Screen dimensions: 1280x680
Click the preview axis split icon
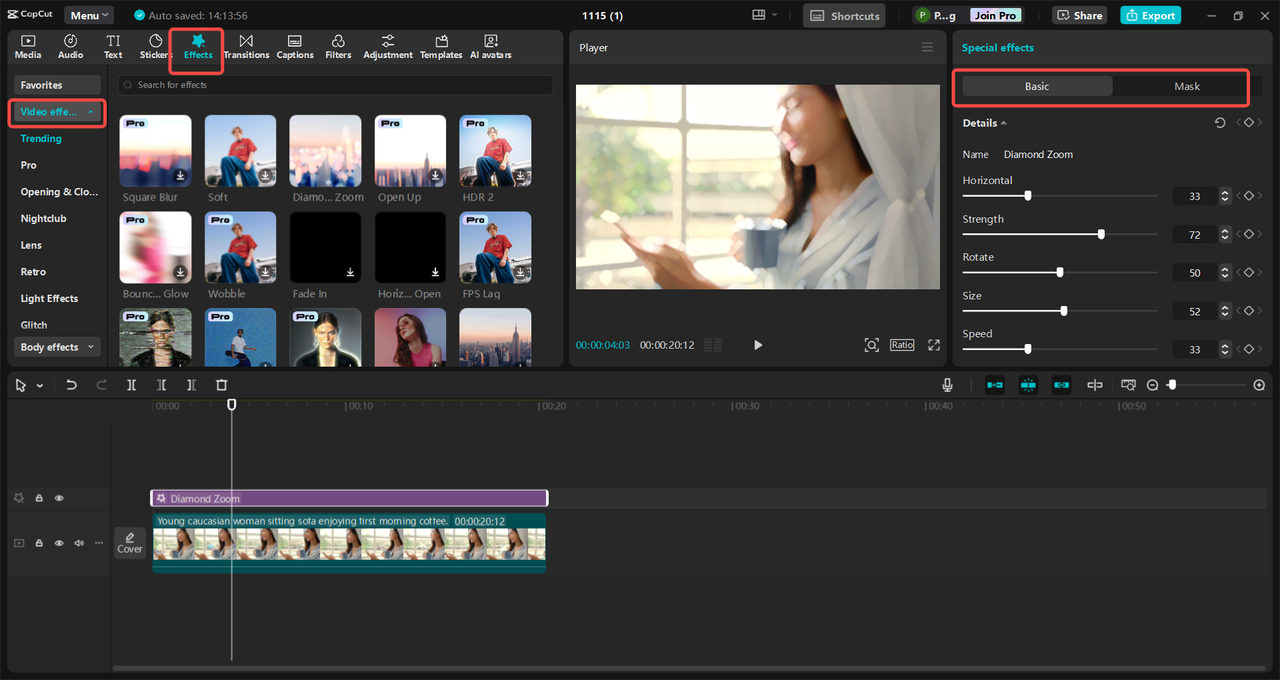pyautogui.click(x=1095, y=385)
